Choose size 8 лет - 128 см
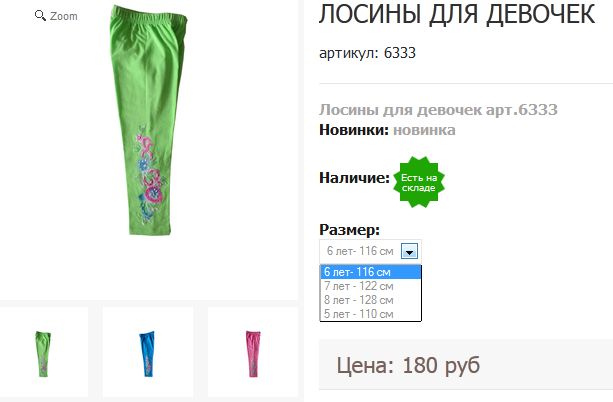Viewport: 613px width, 402px height. point(371,300)
